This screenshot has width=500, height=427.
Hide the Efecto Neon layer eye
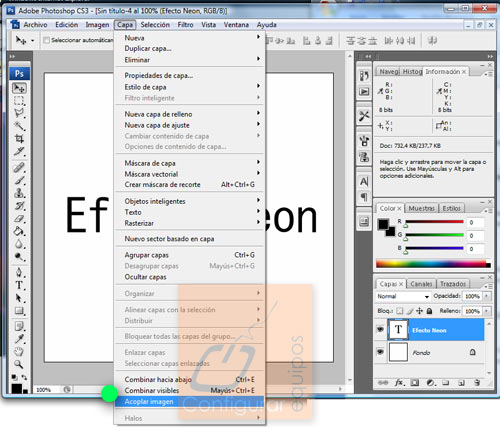380,329
